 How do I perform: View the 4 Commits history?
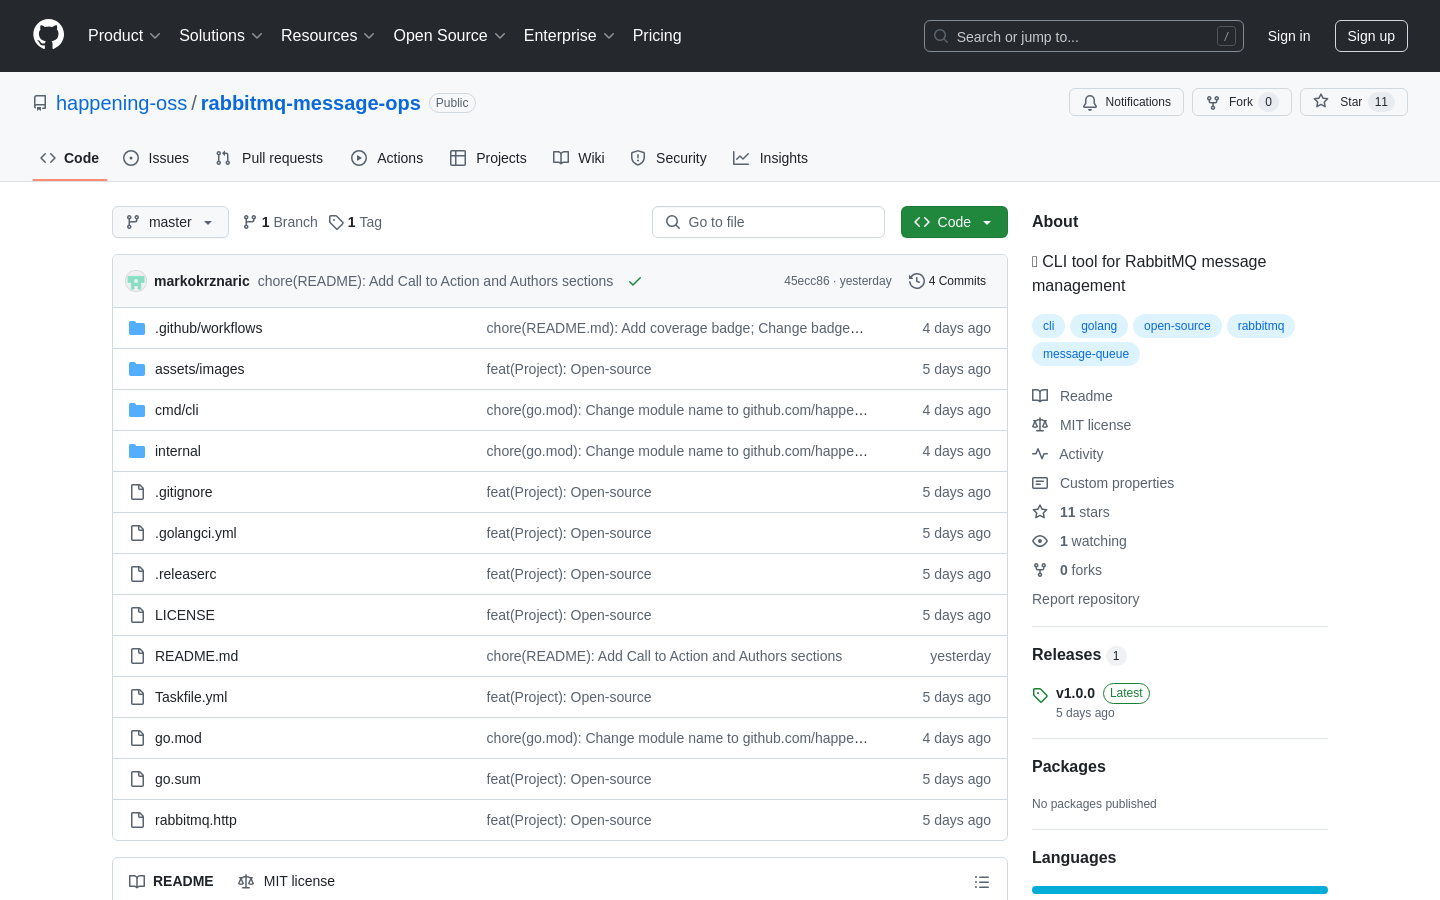point(947,281)
